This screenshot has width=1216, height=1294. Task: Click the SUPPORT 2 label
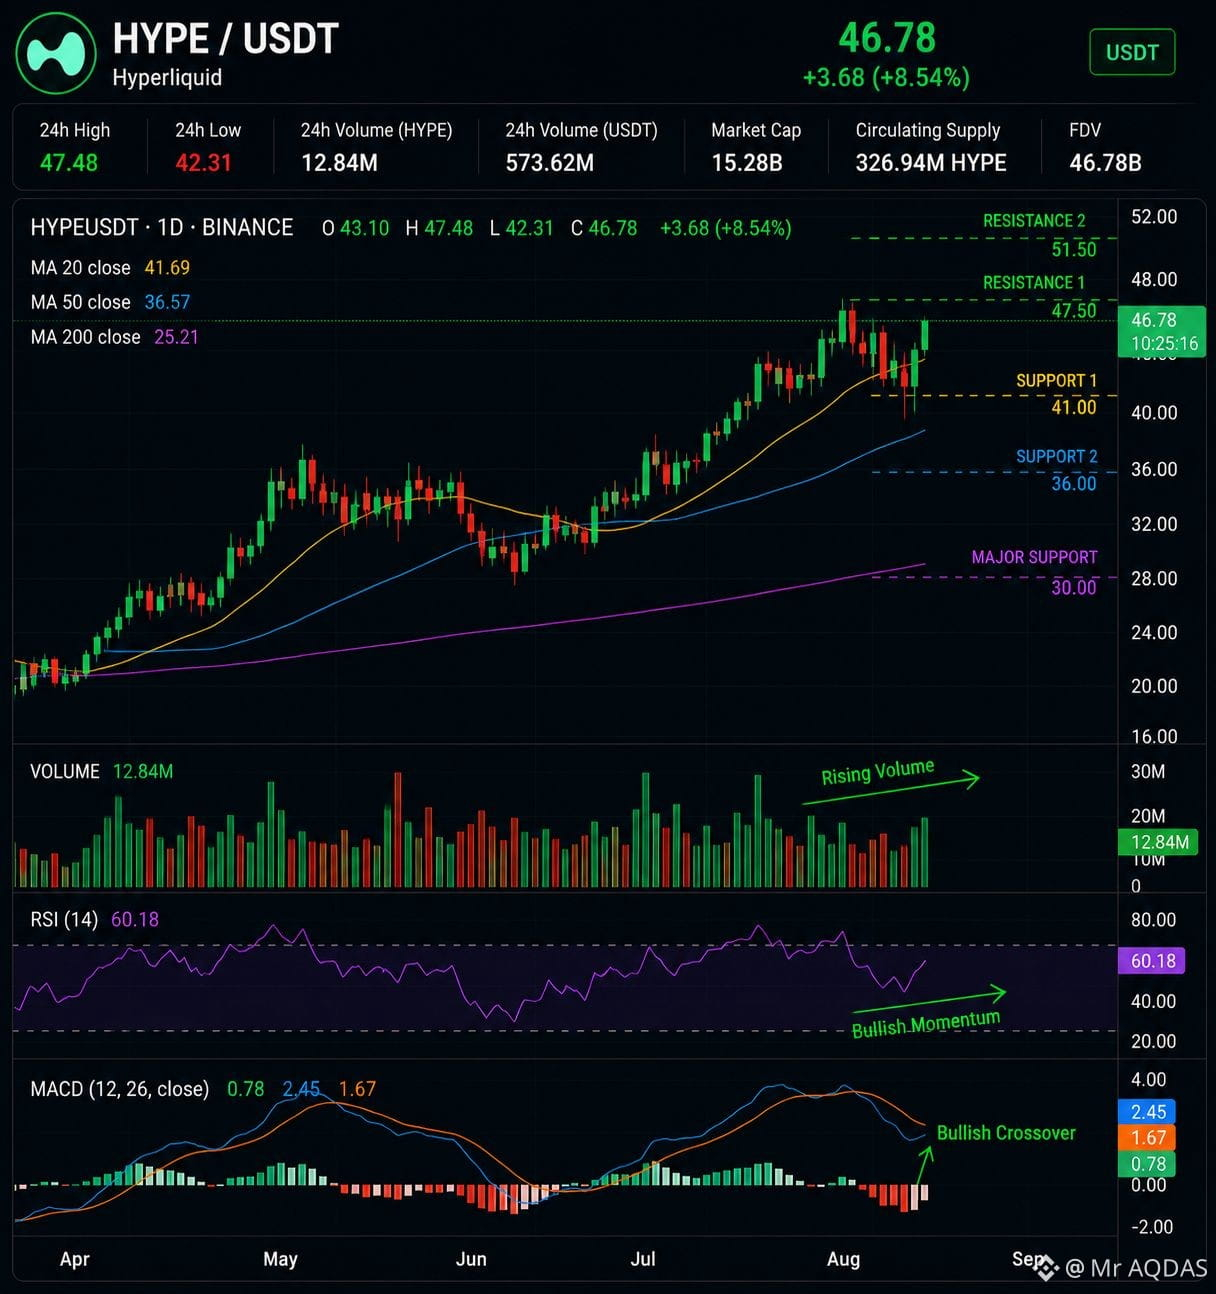click(1056, 457)
